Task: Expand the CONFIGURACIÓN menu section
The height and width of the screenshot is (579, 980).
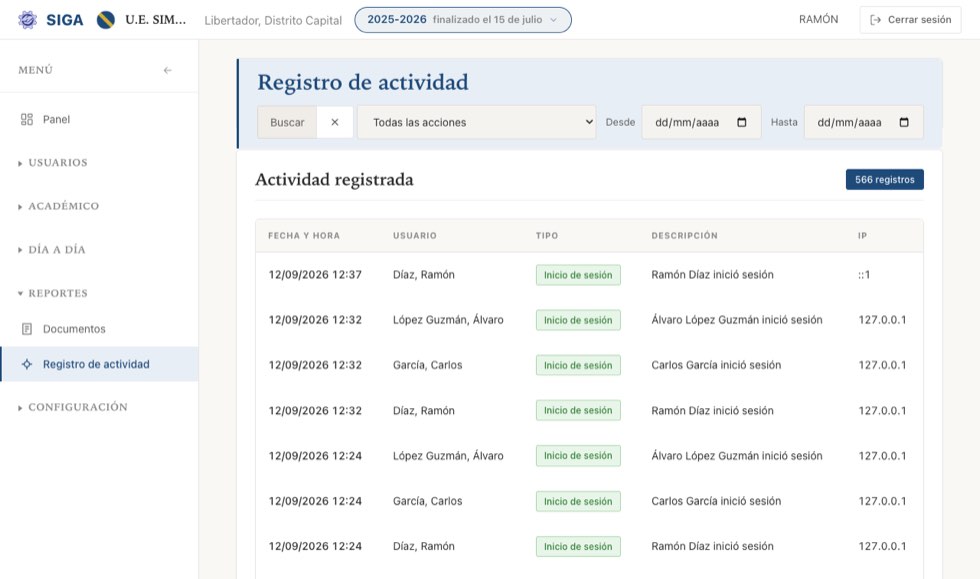Action: tap(73, 407)
